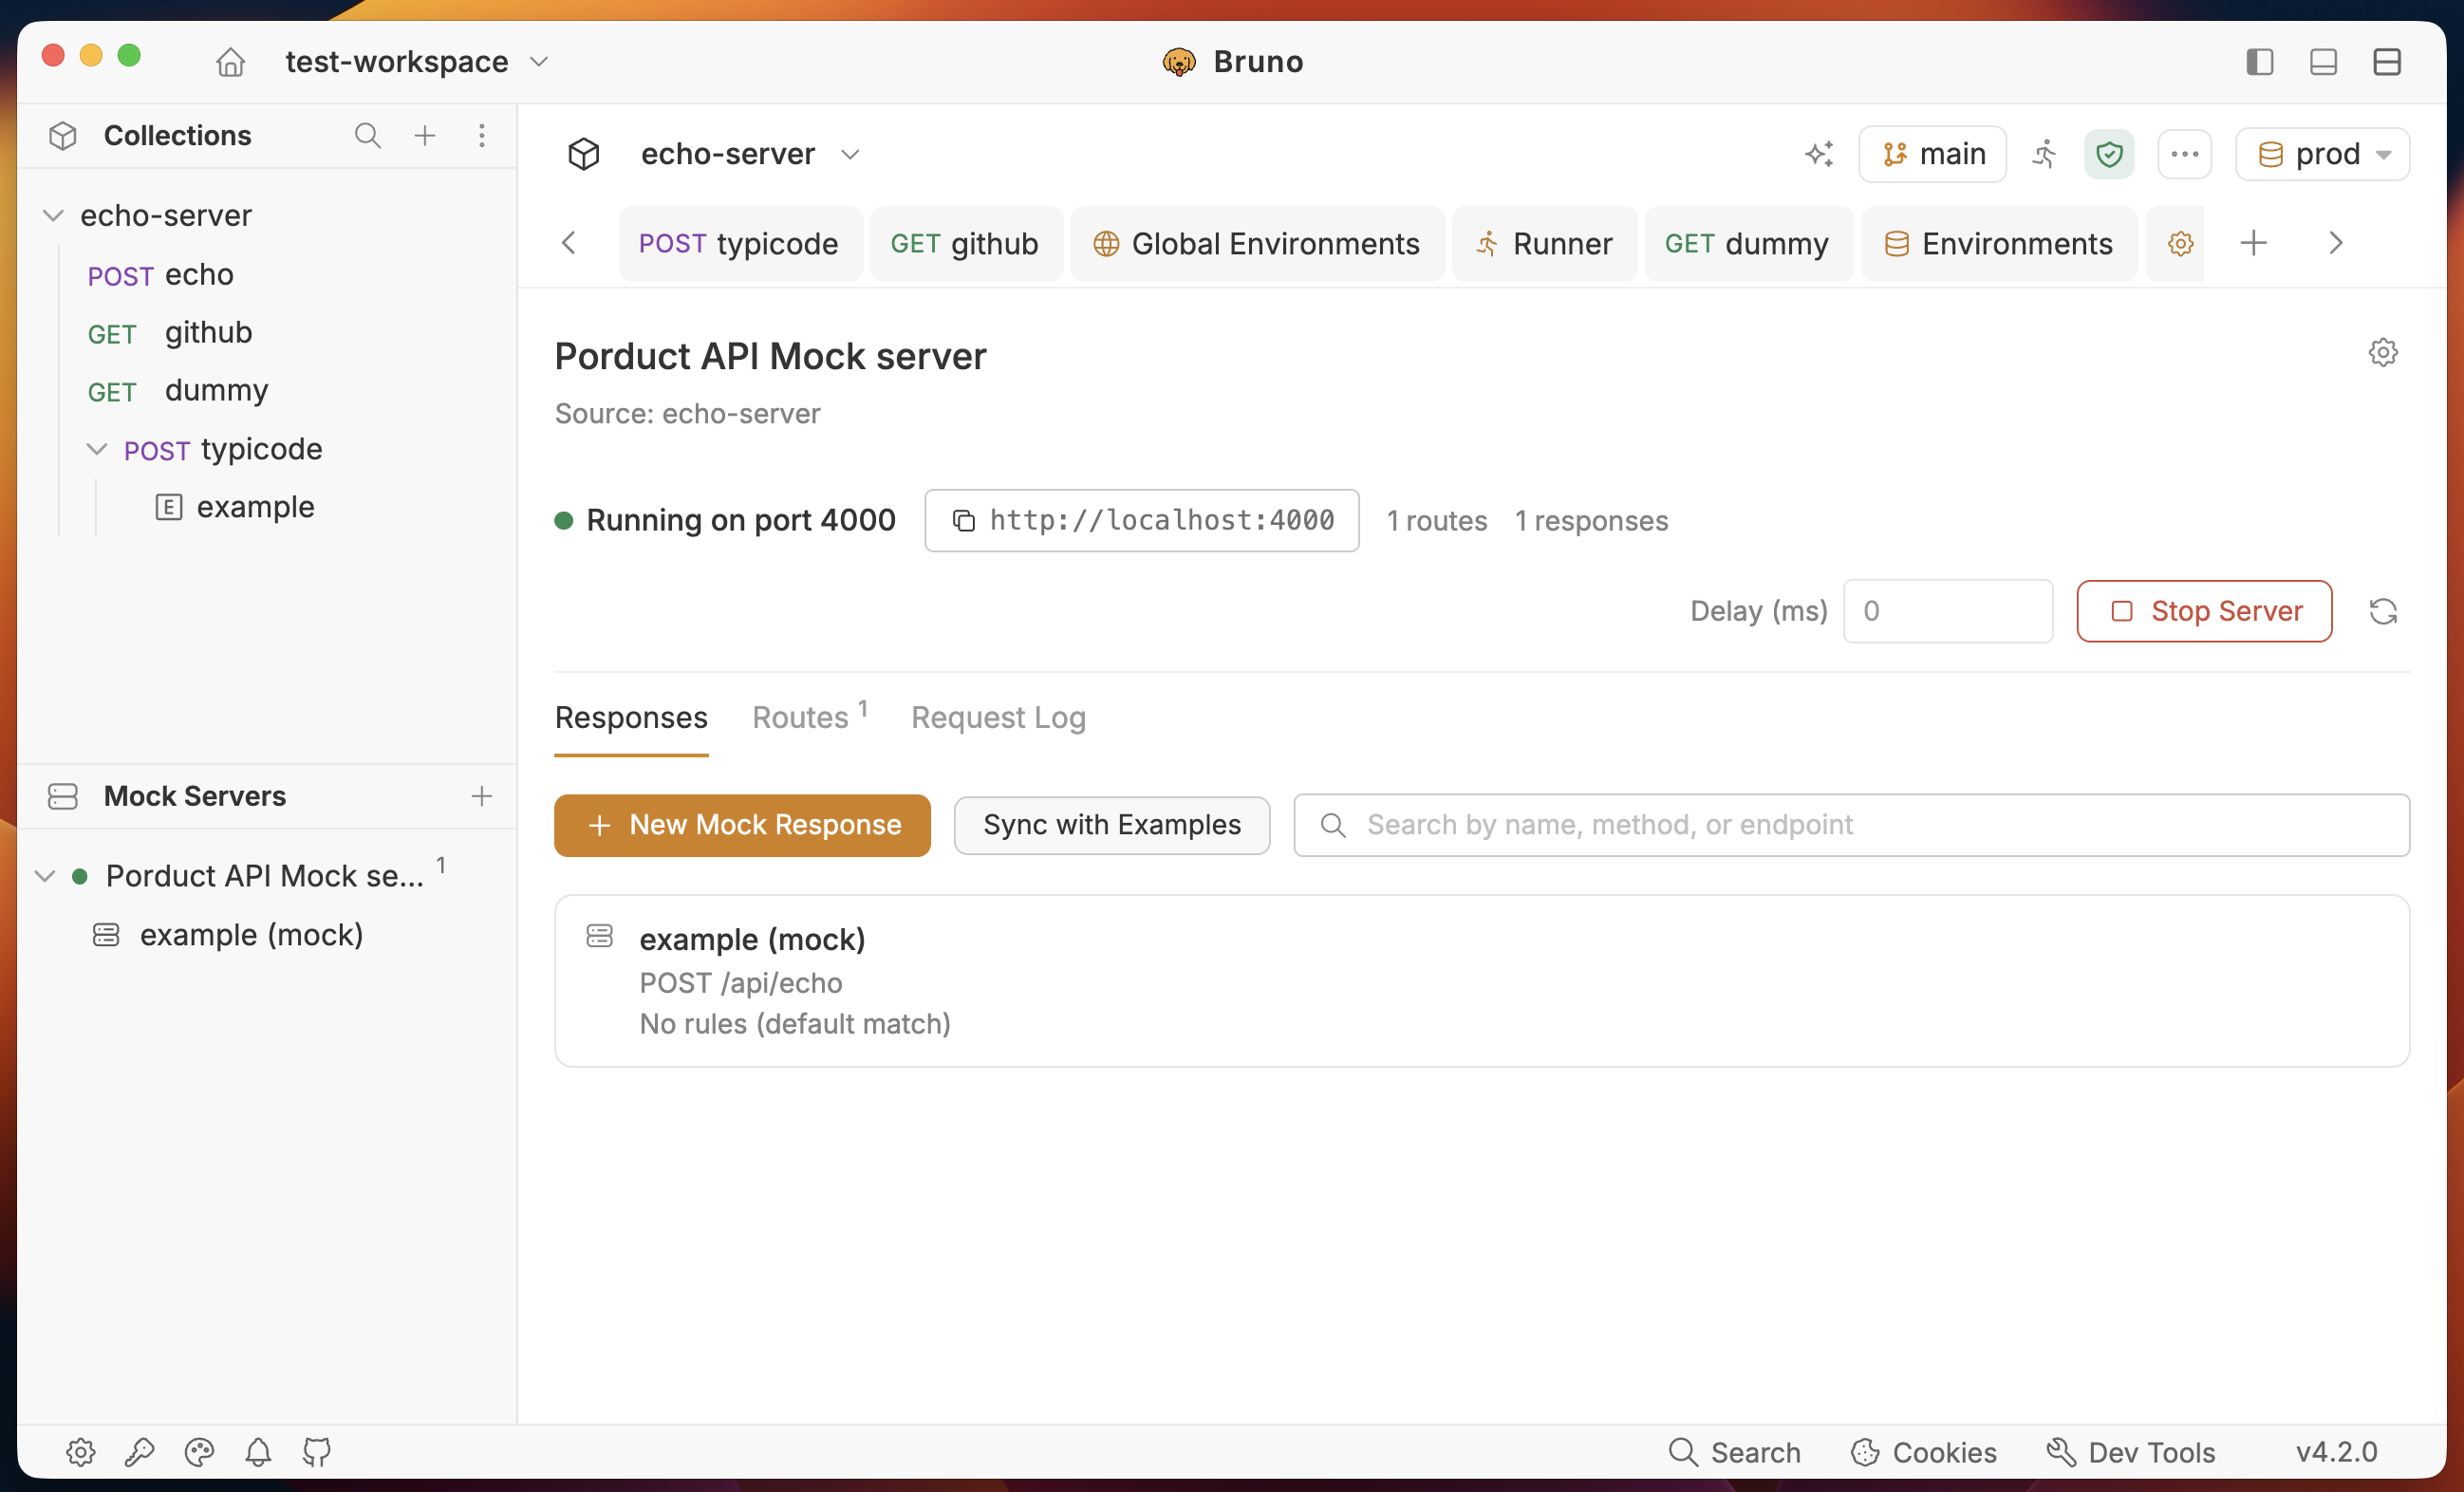Select the Responses tab
2464x1492 pixels.
[631, 717]
